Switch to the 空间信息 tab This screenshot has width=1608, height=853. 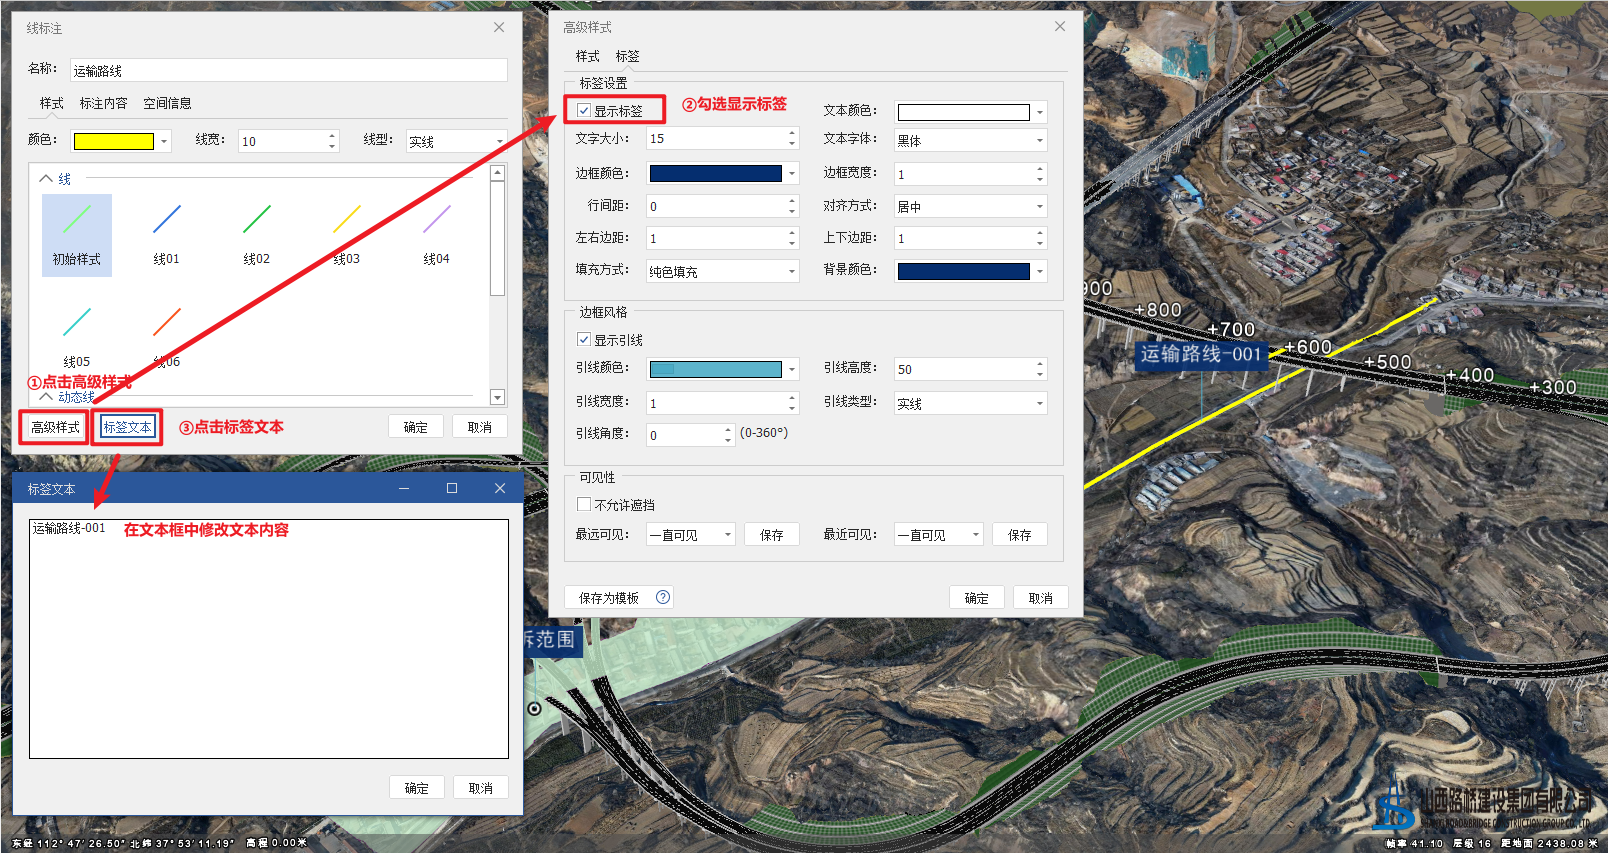pos(167,103)
